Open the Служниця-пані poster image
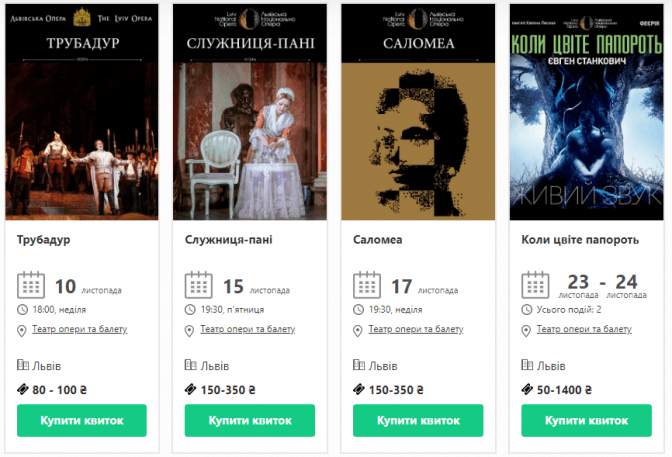This screenshot has width=672, height=457. 250,112
